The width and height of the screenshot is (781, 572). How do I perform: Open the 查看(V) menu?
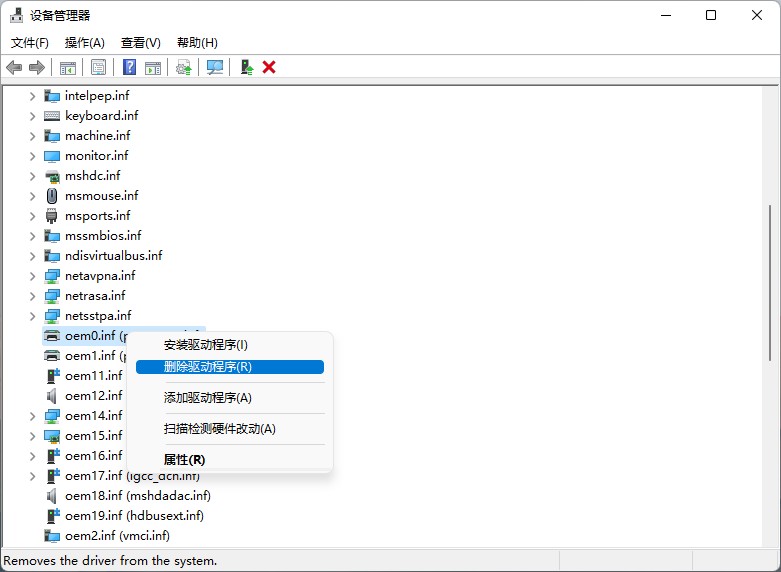pyautogui.click(x=140, y=43)
